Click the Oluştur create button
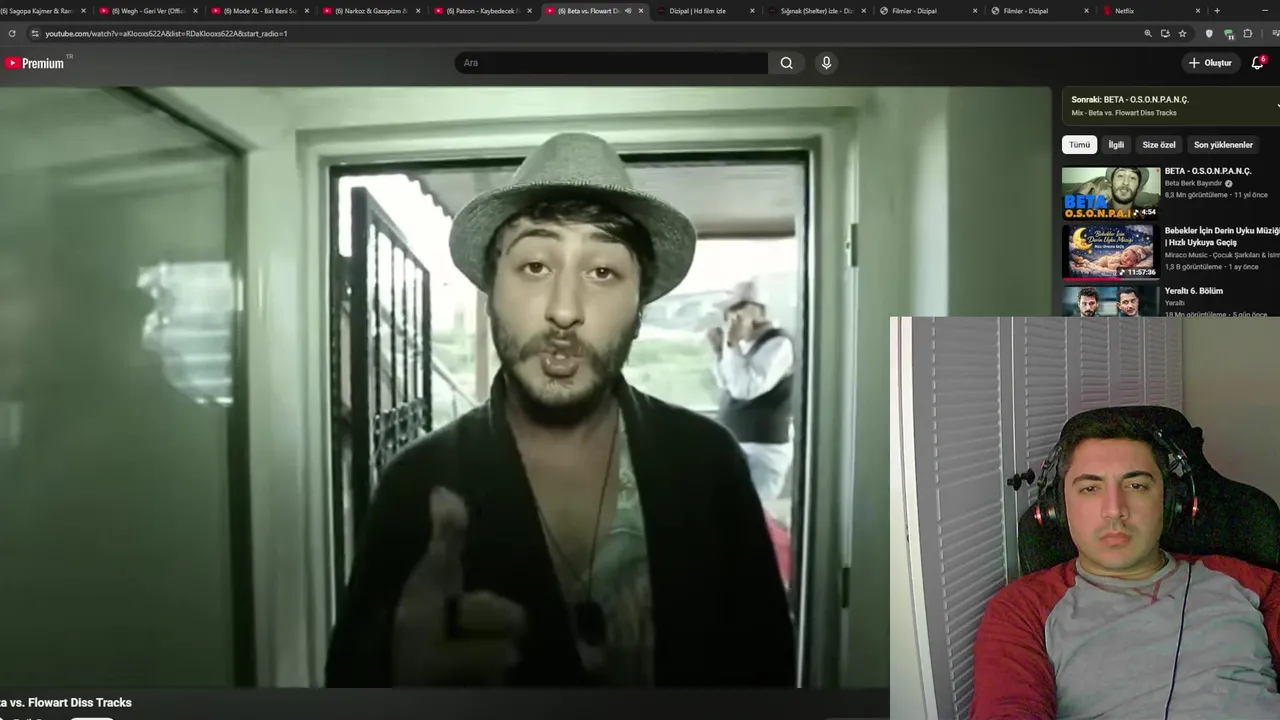This screenshot has width=1280, height=720. 1210,63
